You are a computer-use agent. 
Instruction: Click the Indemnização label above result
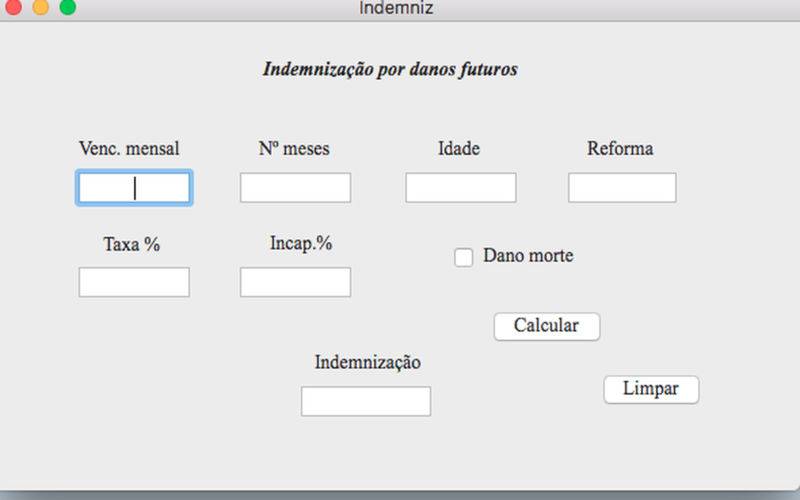(367, 362)
